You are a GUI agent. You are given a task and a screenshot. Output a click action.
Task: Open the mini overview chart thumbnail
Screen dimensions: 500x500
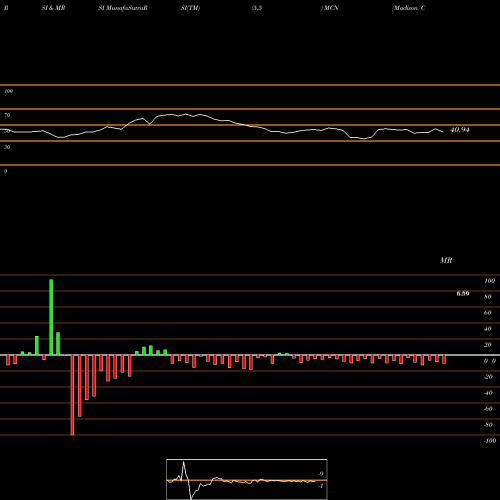coord(247,479)
